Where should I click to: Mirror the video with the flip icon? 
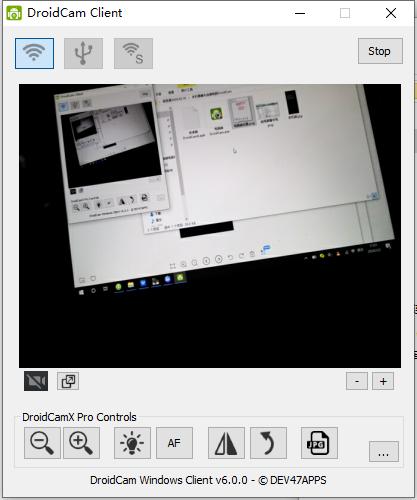coord(226,443)
